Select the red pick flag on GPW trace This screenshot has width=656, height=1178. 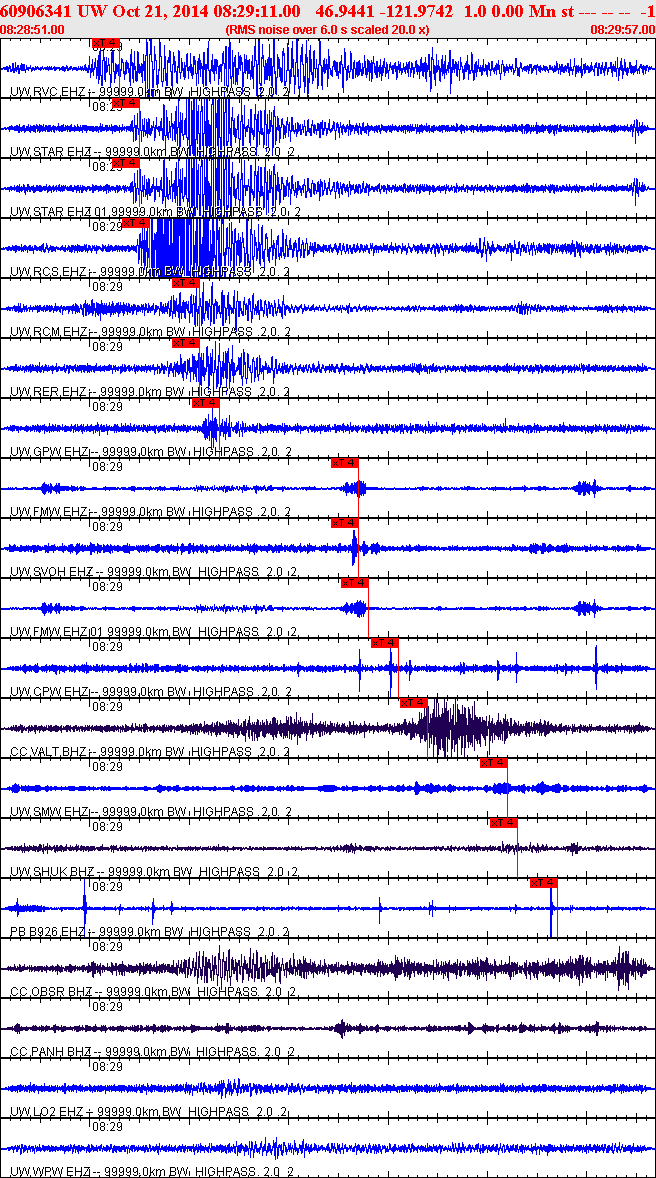pos(205,403)
